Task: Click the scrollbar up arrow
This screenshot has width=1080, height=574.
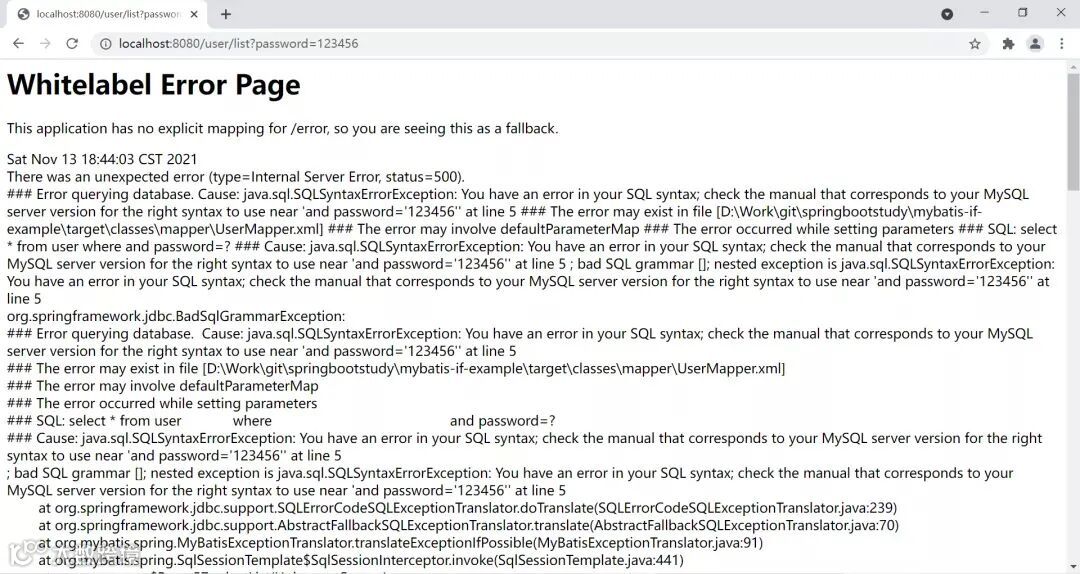Action: tap(1073, 66)
